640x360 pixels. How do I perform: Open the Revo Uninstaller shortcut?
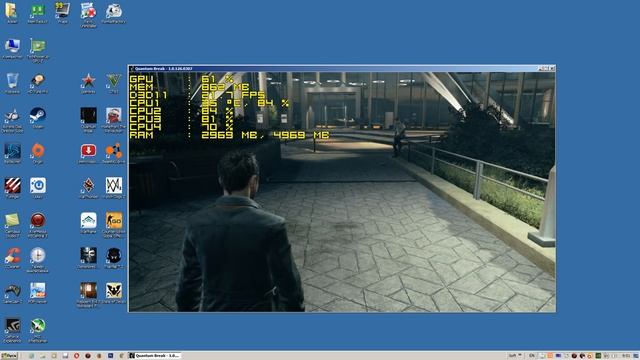(88, 12)
